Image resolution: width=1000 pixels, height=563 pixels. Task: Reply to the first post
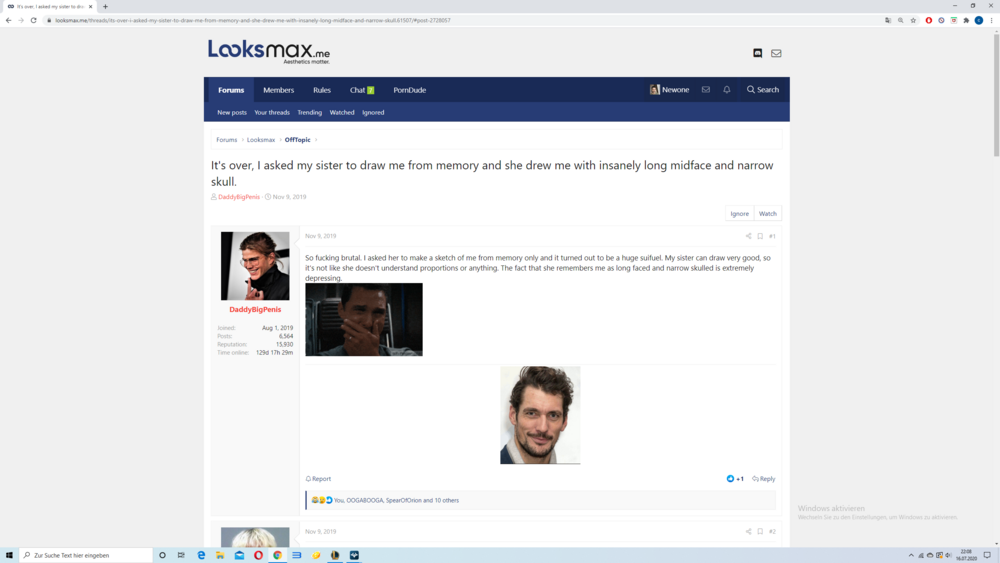pos(764,479)
